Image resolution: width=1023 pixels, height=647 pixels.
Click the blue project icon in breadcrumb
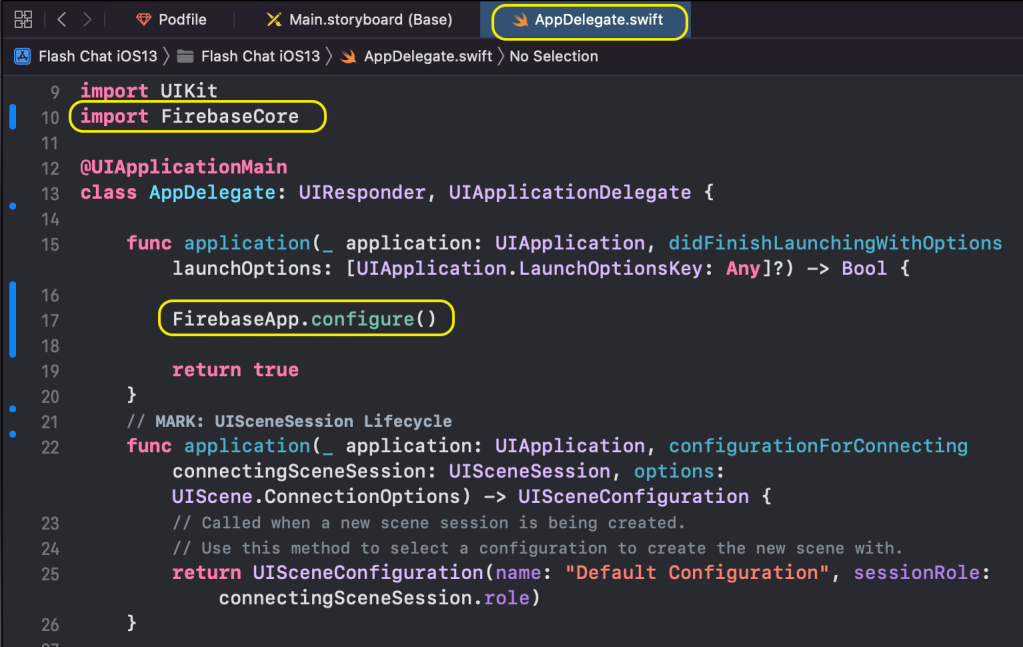click(x=23, y=56)
